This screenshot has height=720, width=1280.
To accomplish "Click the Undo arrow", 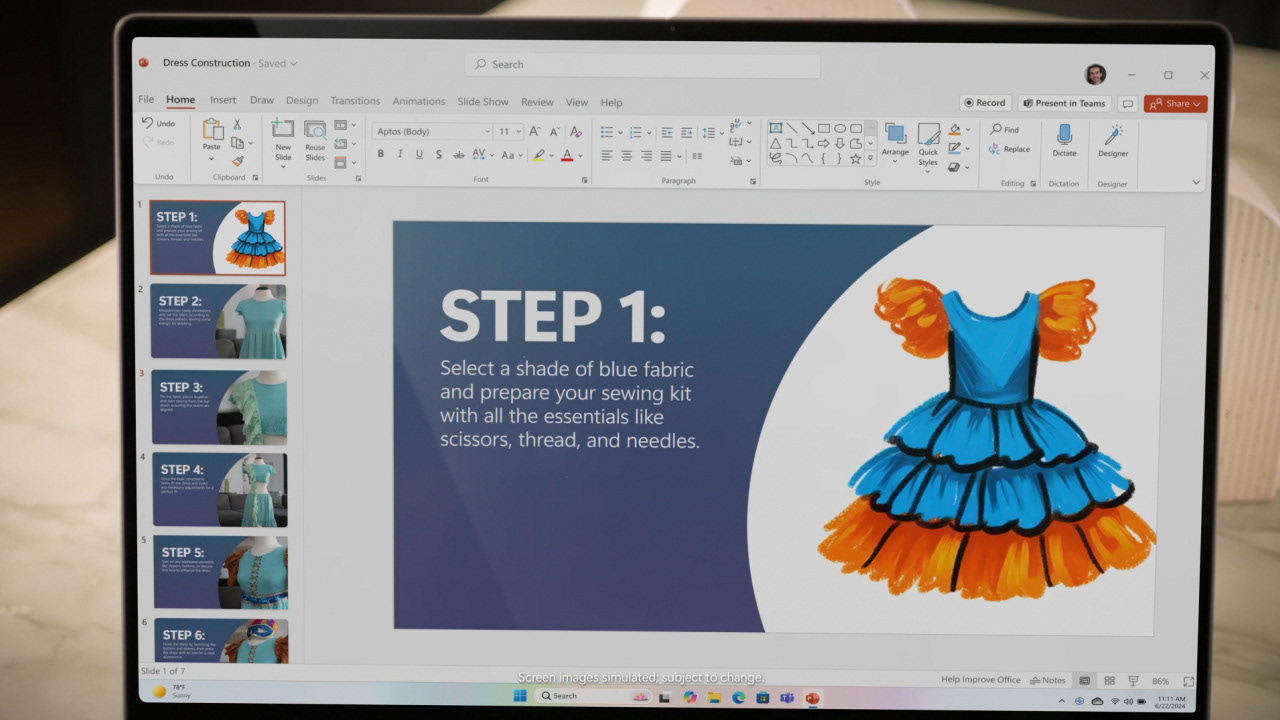I will [x=148, y=123].
